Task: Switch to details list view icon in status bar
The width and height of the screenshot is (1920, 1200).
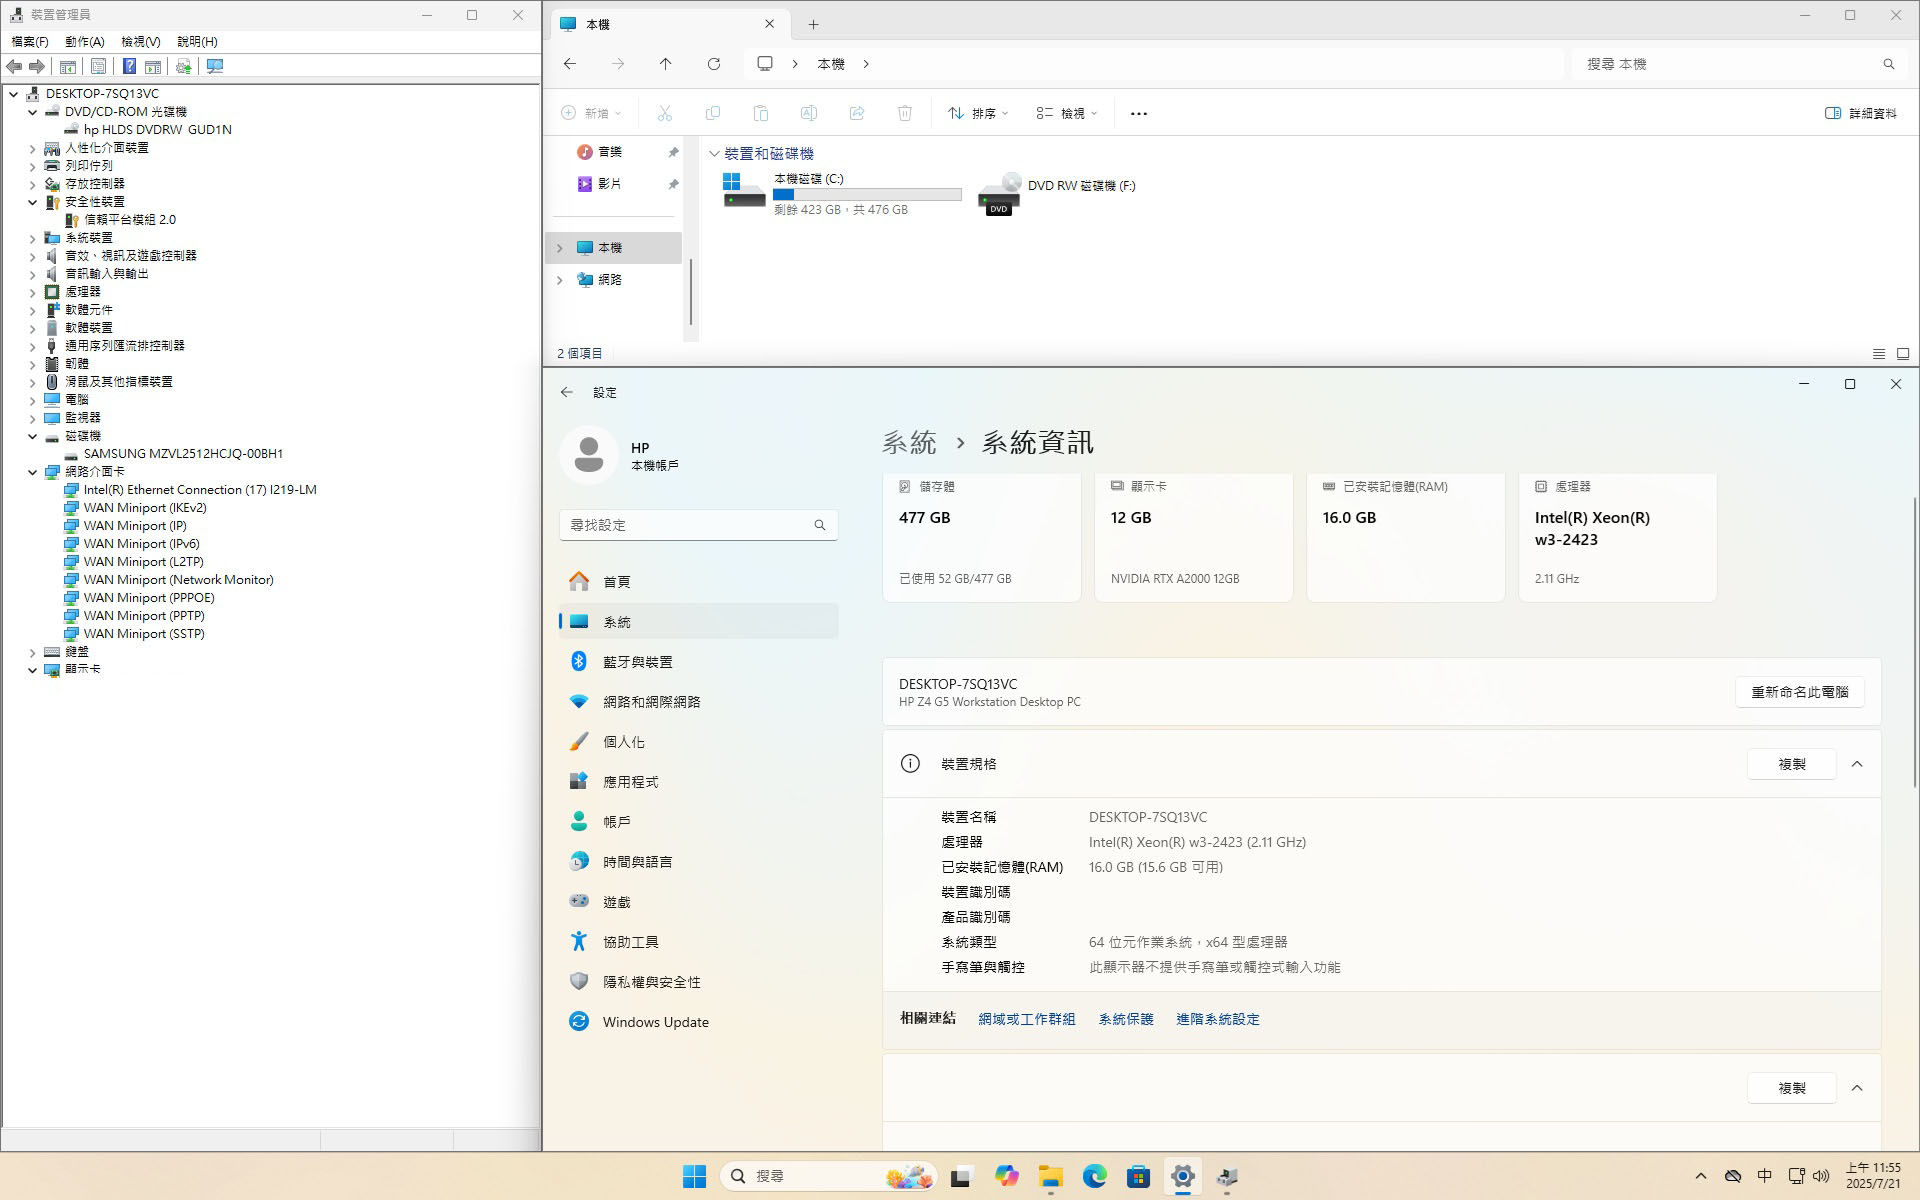Action: 1879,354
